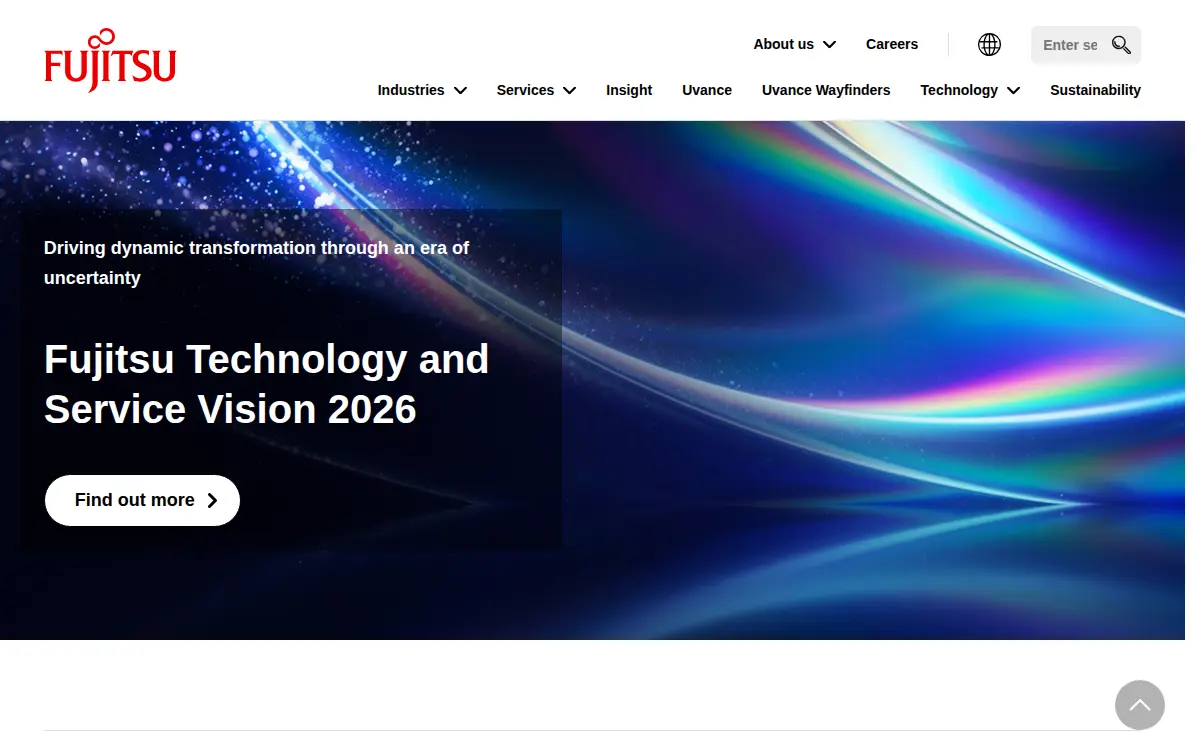This screenshot has height=750, width=1200.
Task: Click the Find out more button
Action: tap(142, 500)
